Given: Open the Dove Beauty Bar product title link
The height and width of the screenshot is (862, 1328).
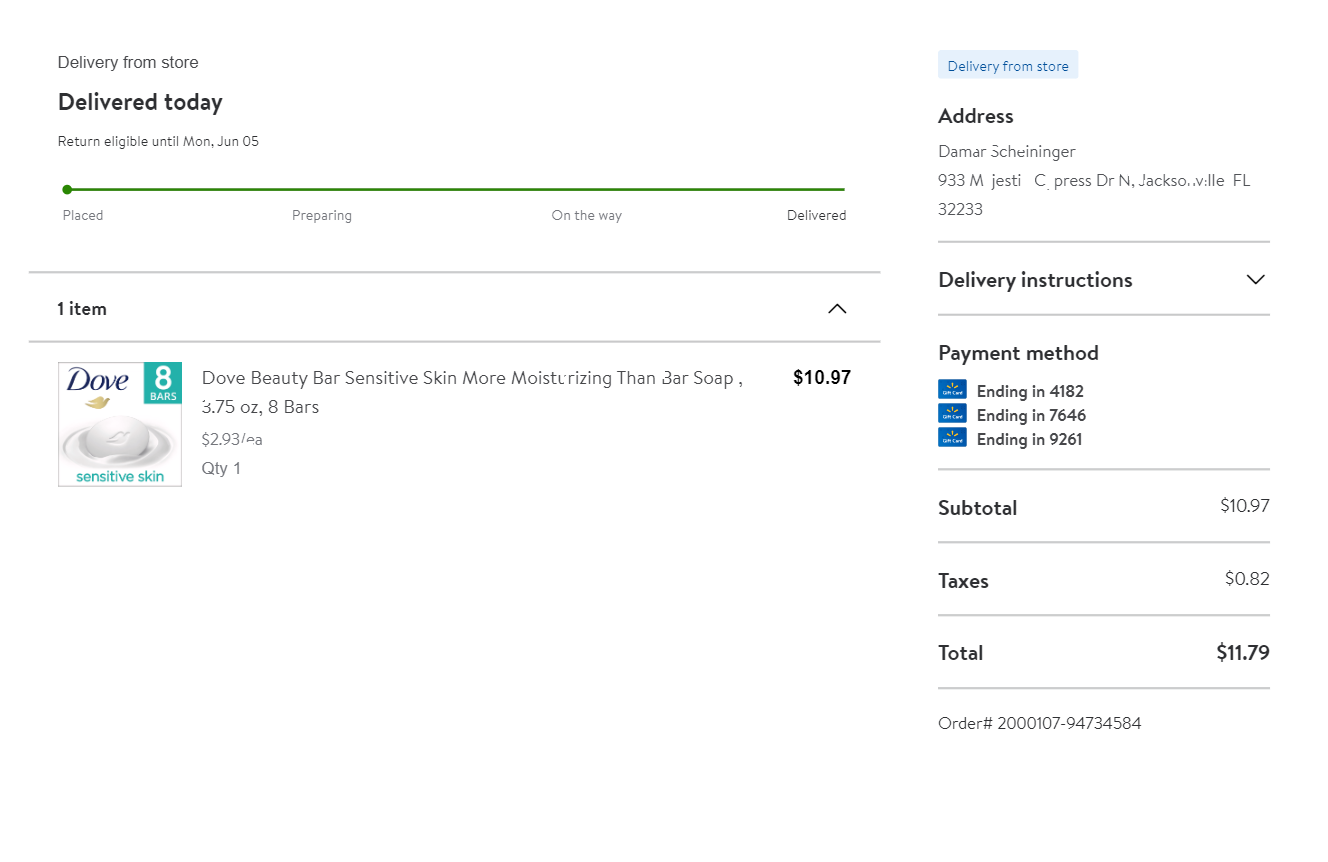Looking at the screenshot, I should [471, 379].
